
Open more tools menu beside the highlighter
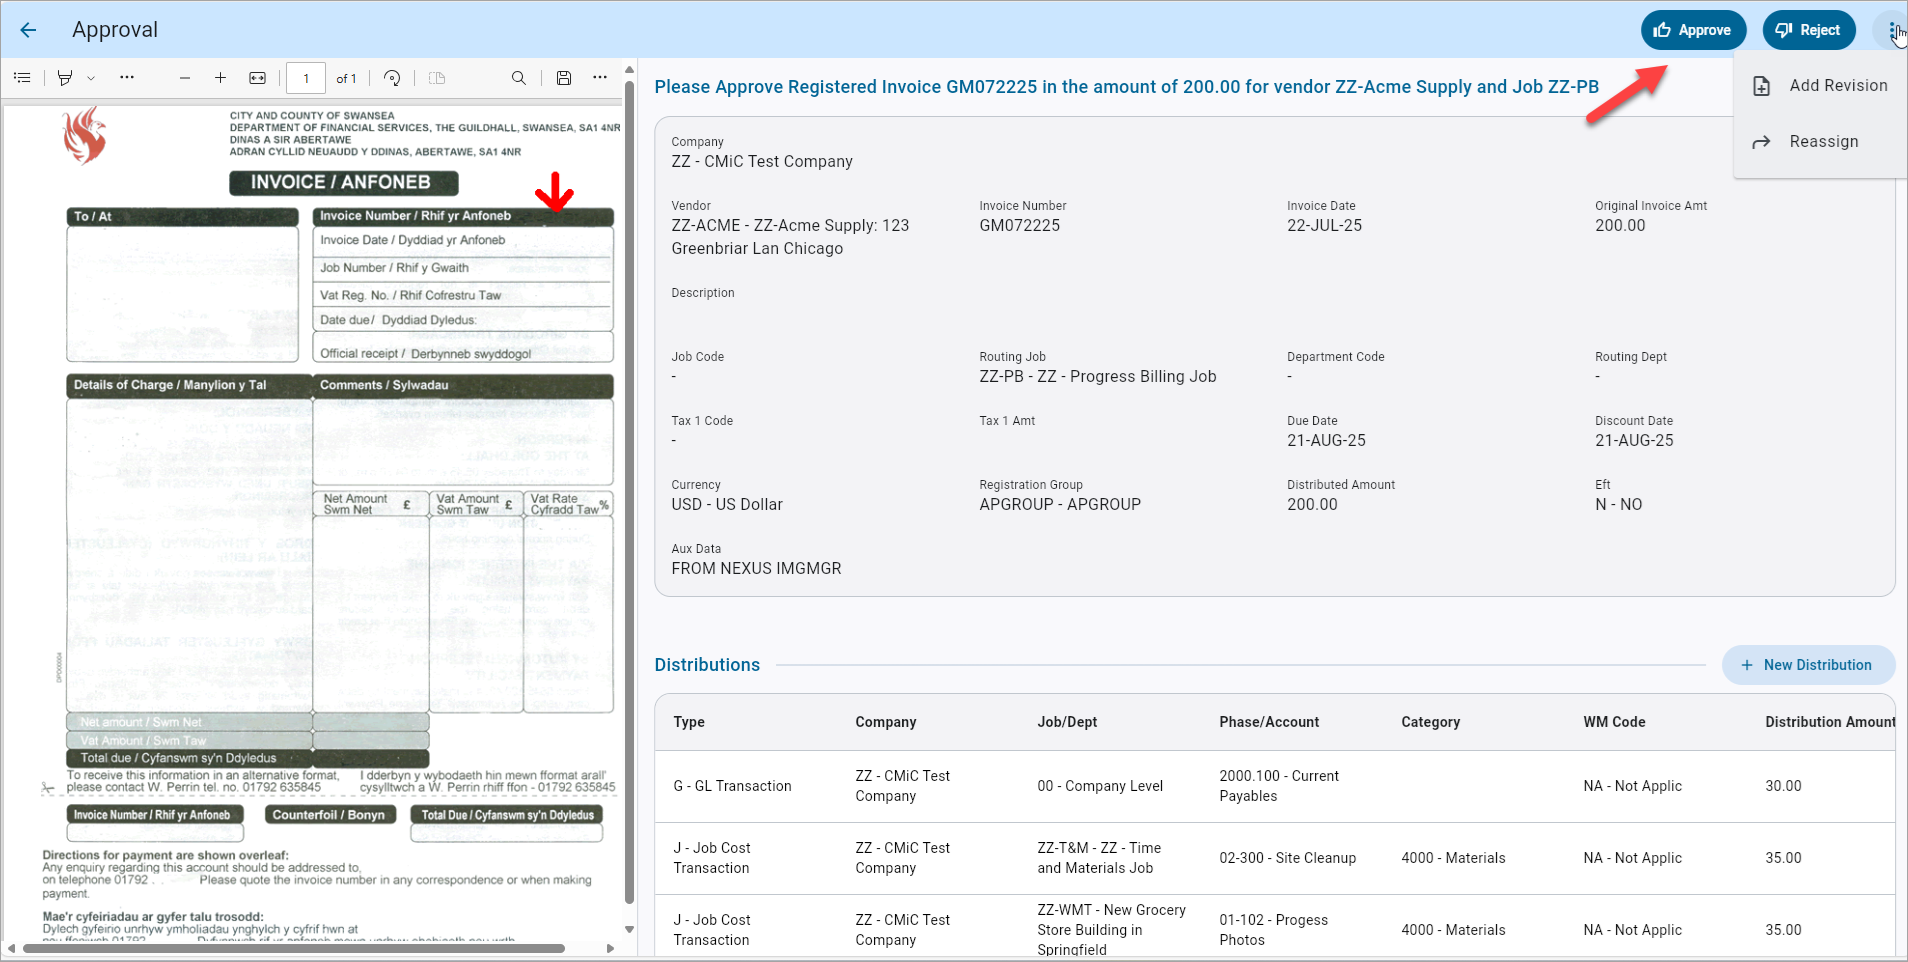(127, 77)
